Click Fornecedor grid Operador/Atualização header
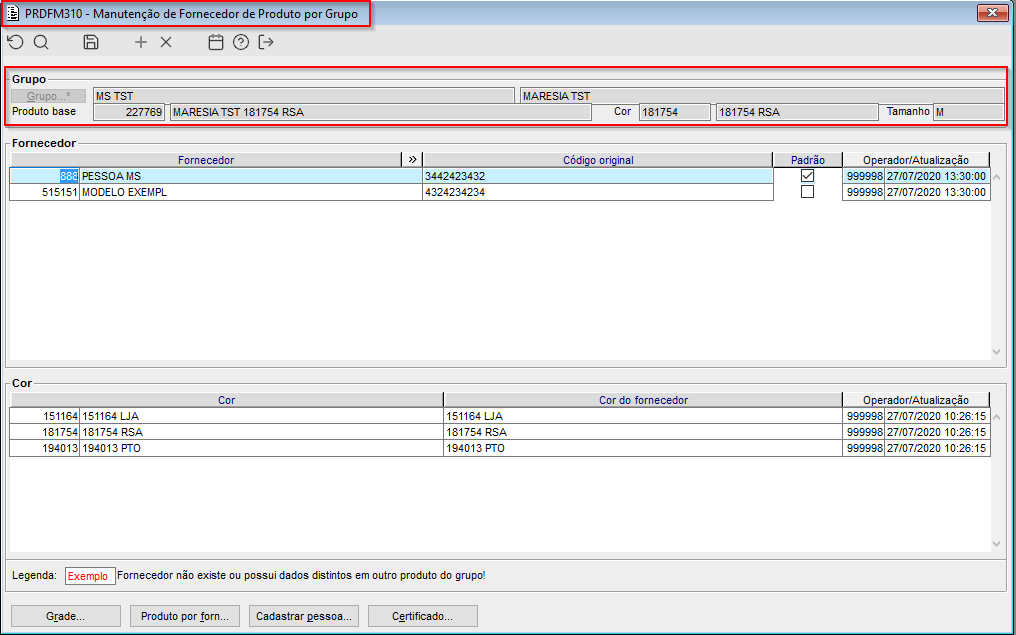The width and height of the screenshot is (1016, 635). (x=916, y=159)
